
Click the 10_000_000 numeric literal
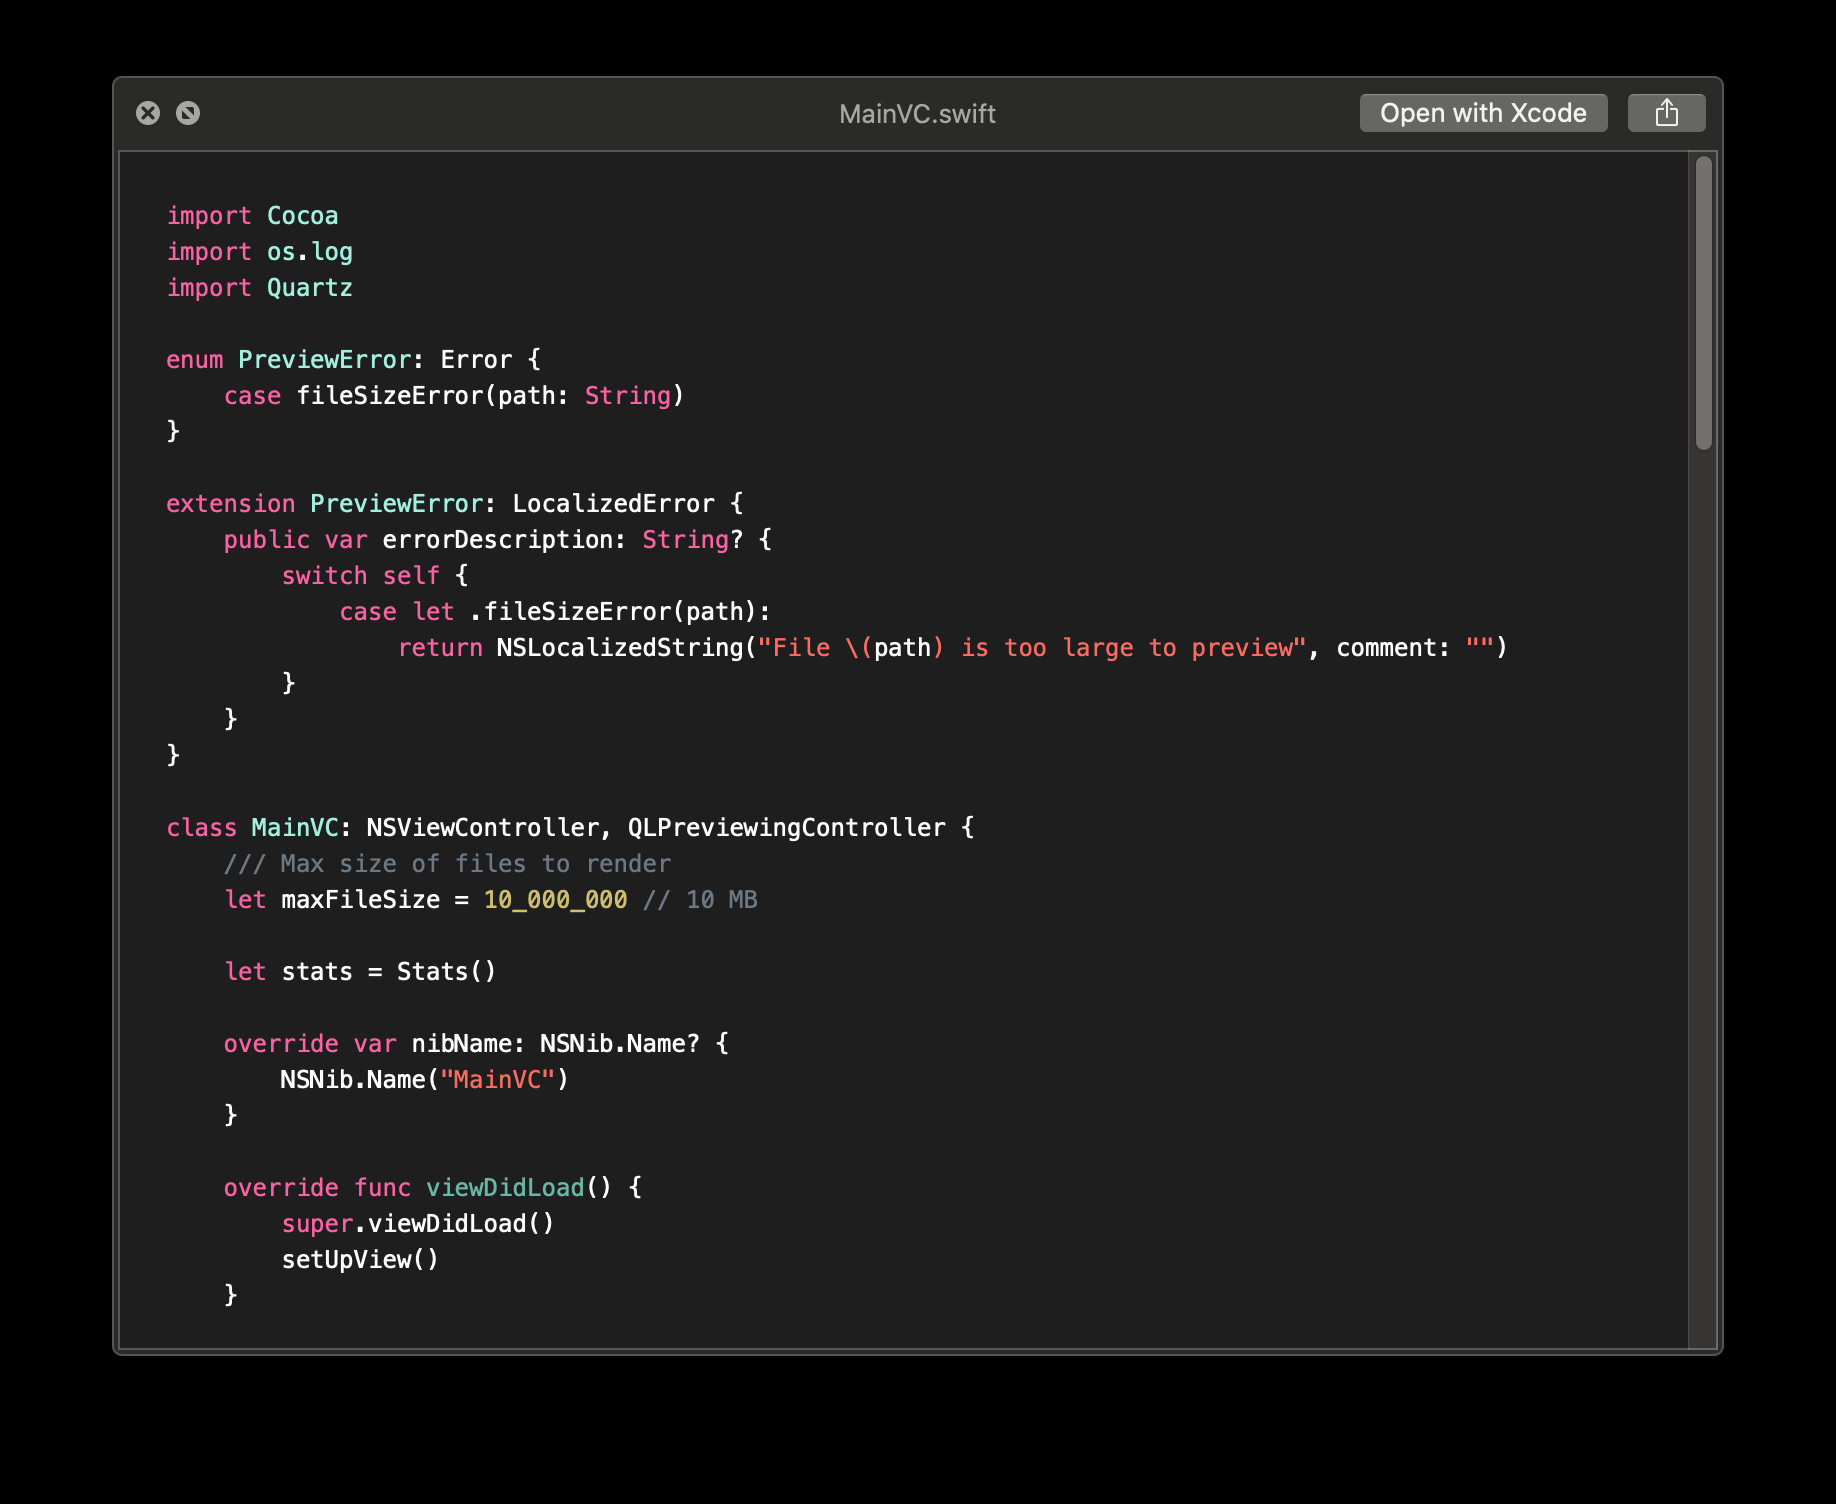(x=555, y=900)
